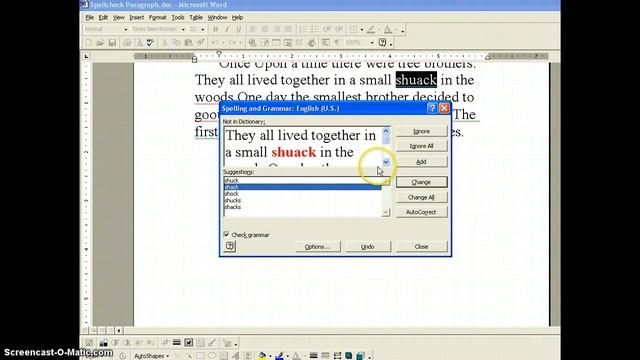640x360 pixels.
Task: Click the Ignore All button
Action: click(x=421, y=146)
